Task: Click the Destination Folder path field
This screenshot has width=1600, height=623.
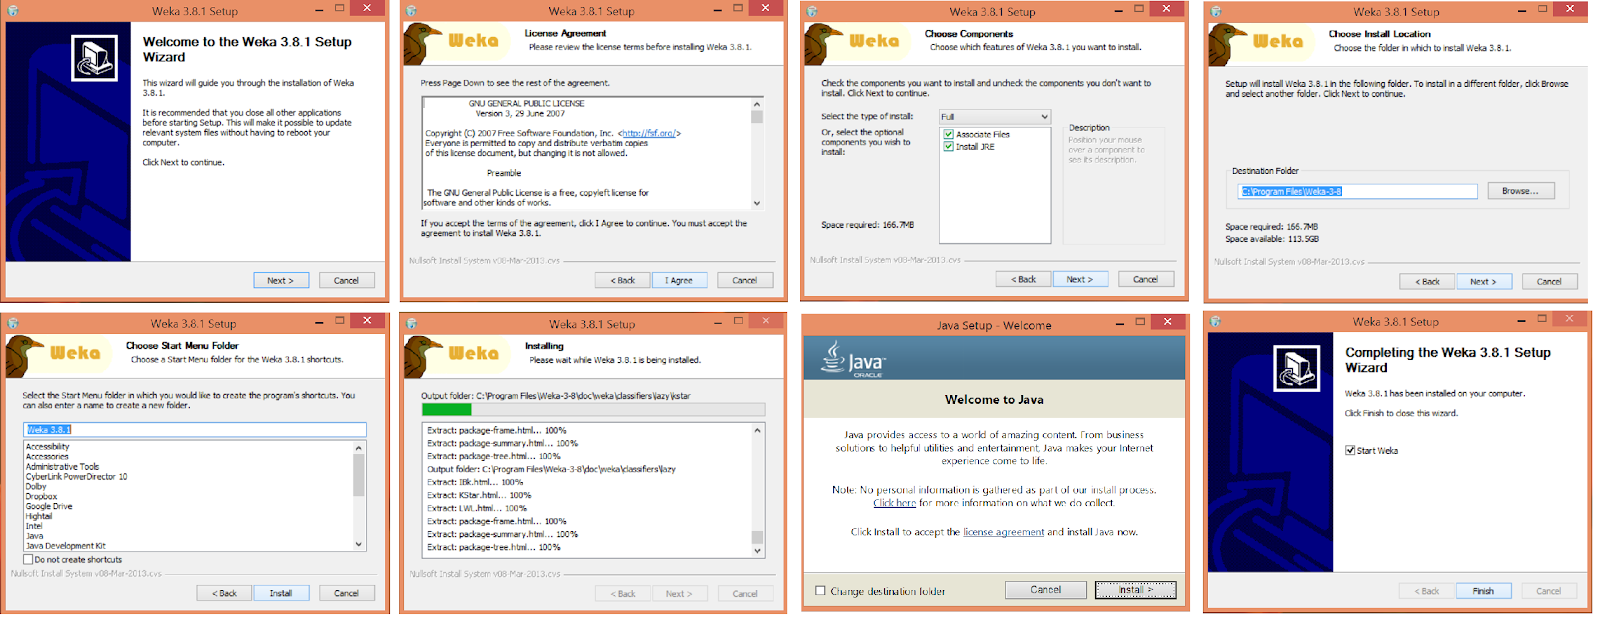Action: [1358, 191]
